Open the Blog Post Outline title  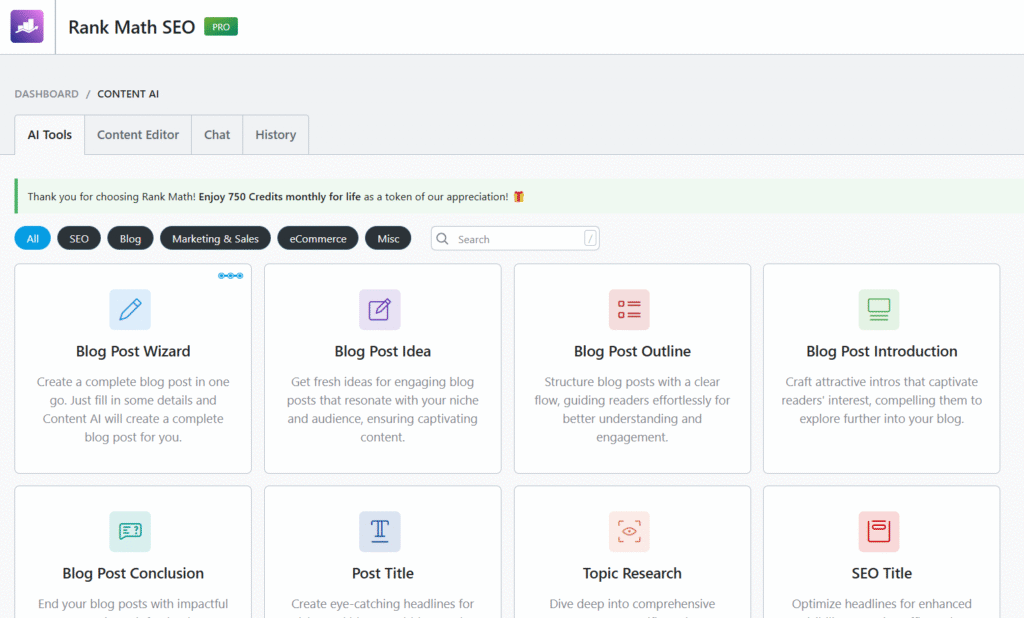coord(632,351)
